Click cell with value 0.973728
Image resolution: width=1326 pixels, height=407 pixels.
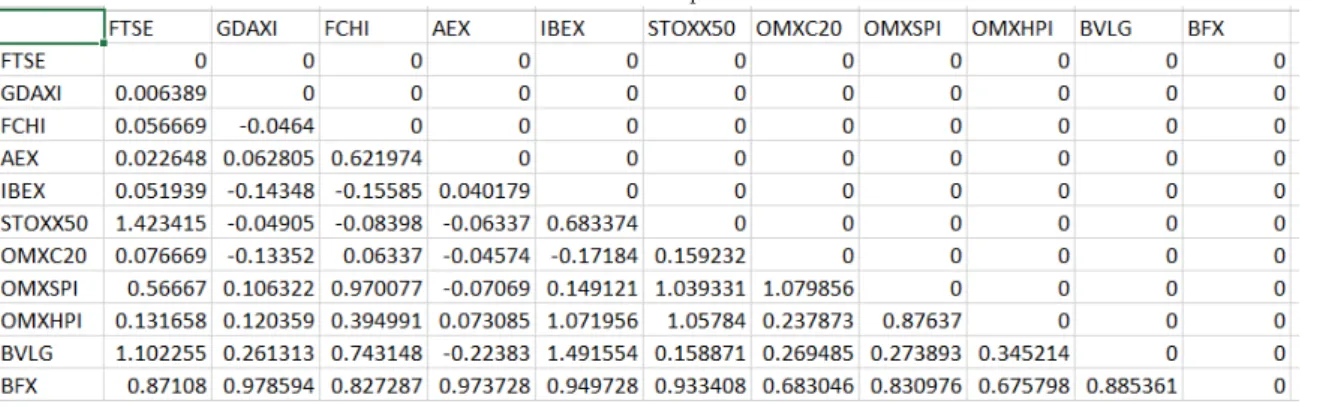pos(481,385)
